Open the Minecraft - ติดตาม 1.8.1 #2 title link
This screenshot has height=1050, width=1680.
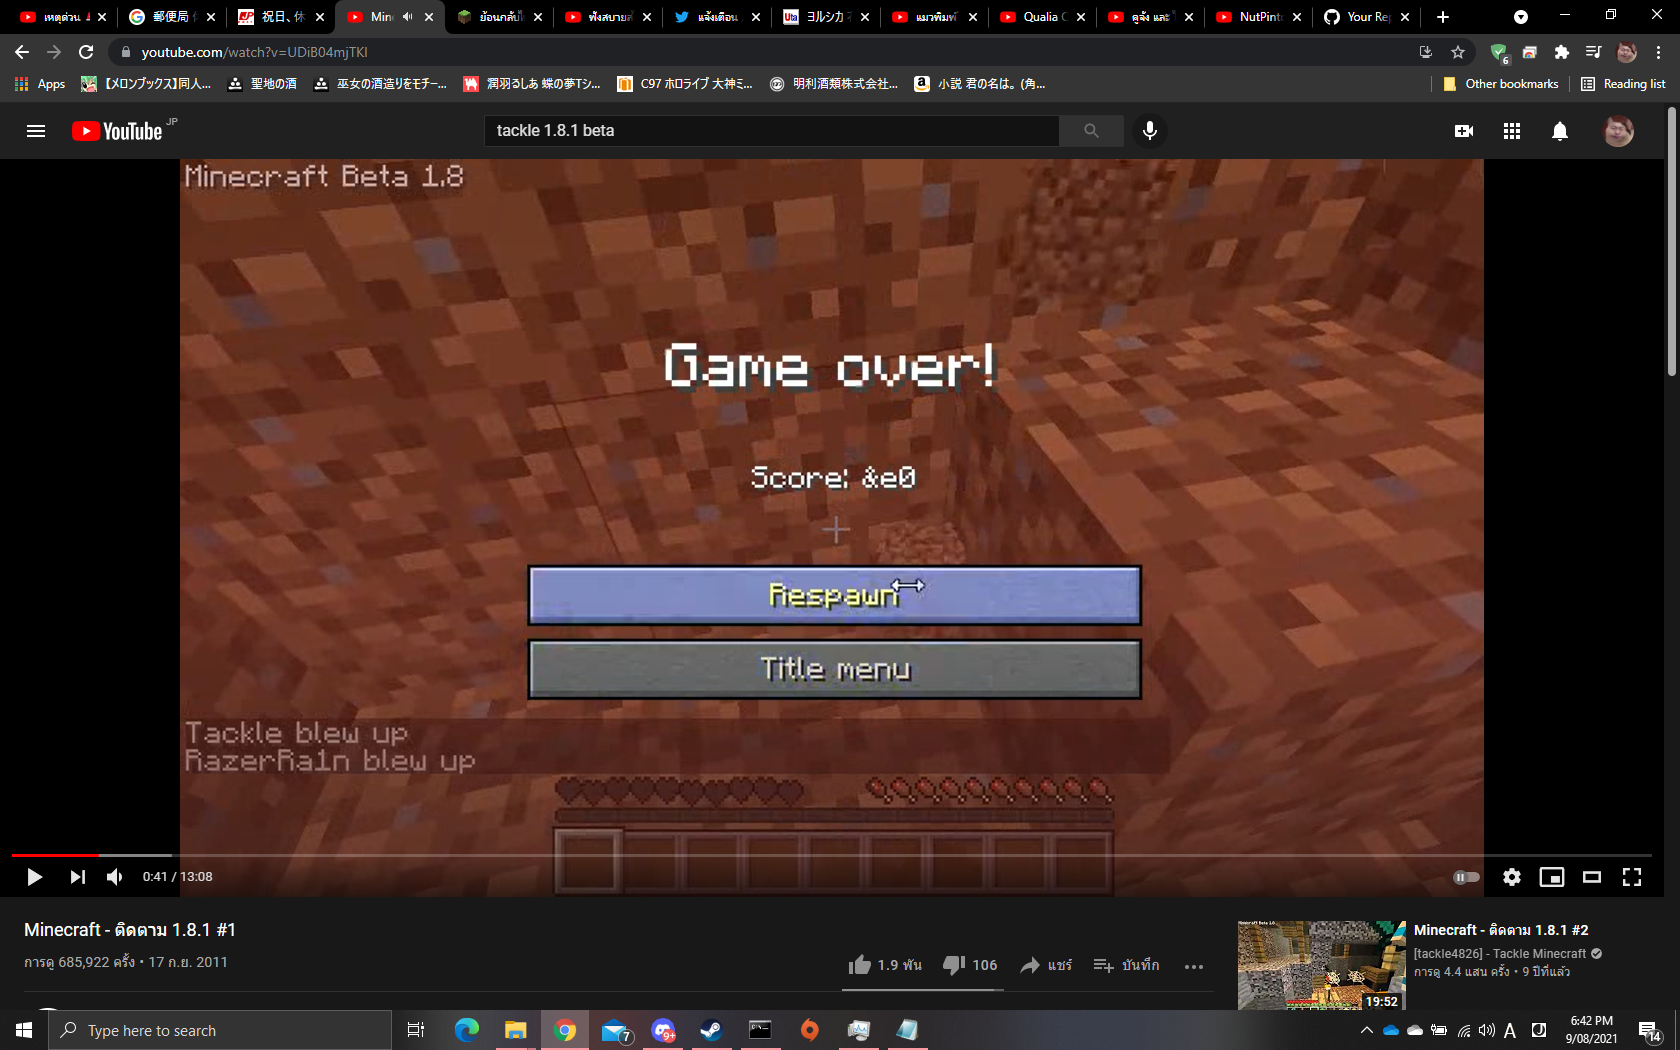coord(1501,930)
